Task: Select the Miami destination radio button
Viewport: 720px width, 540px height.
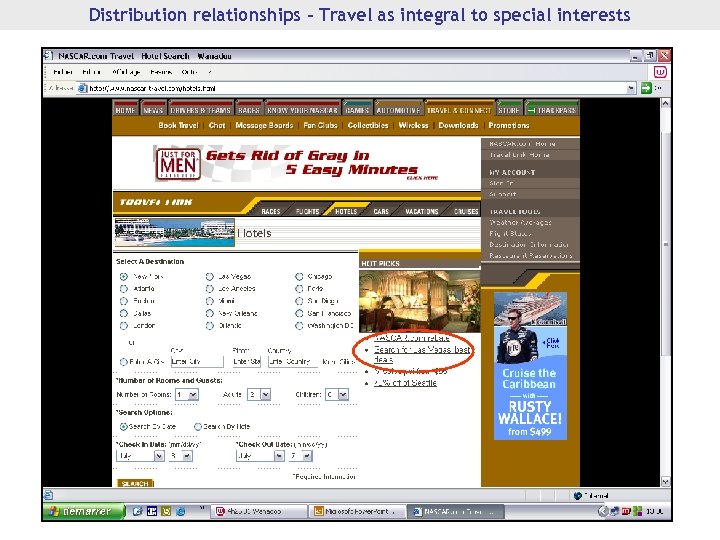Action: pyautogui.click(x=210, y=301)
